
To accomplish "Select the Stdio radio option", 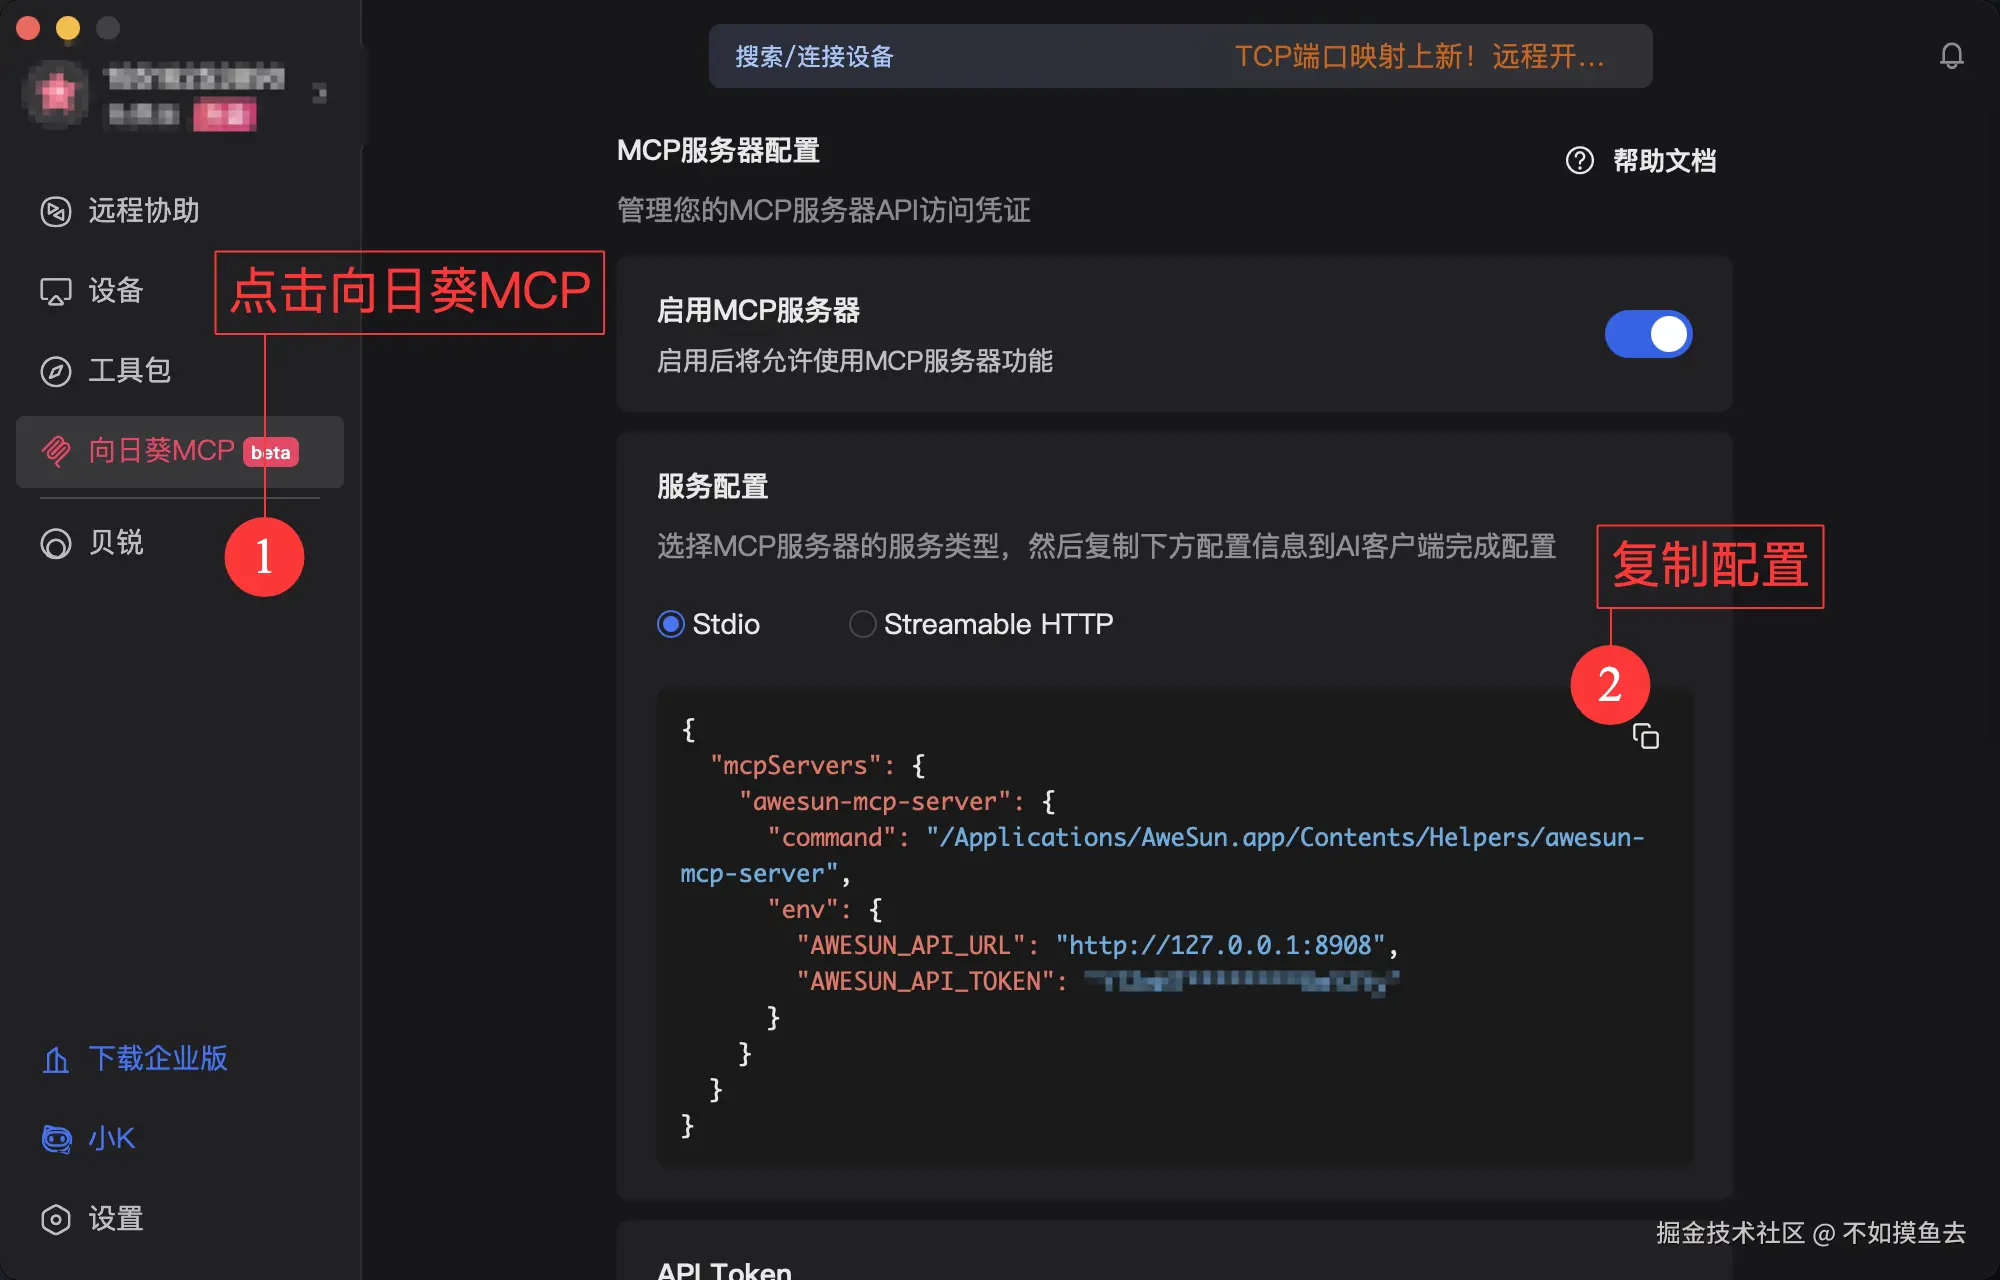I will [671, 624].
